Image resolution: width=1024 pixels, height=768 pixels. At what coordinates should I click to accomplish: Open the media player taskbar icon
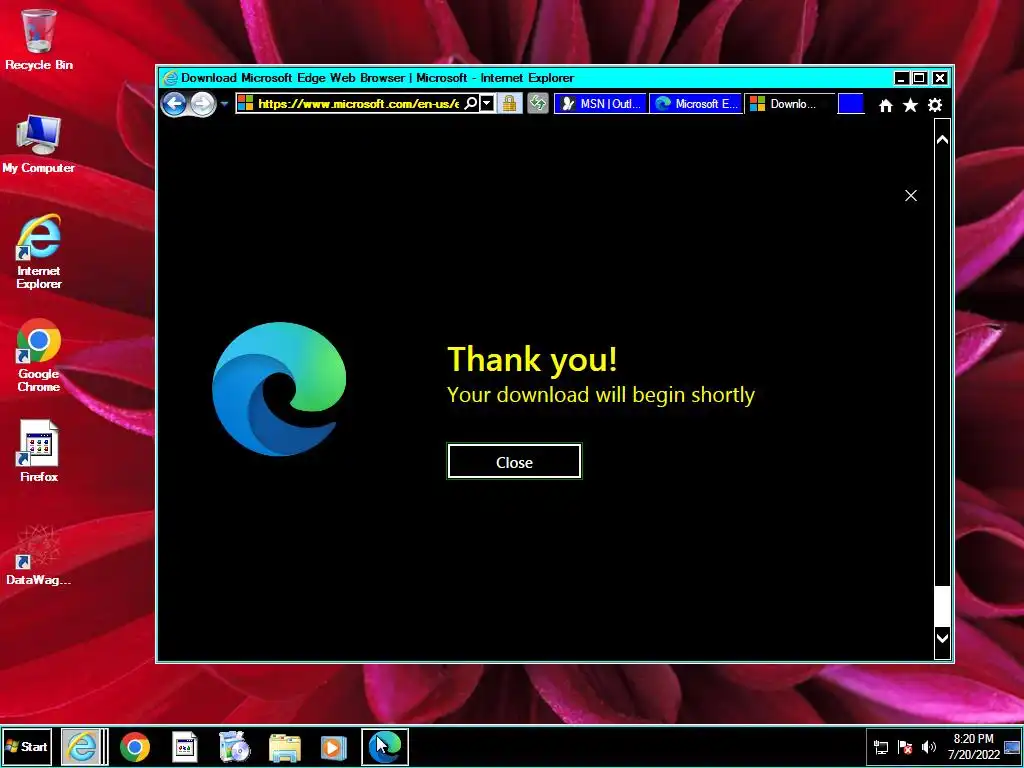(x=333, y=748)
